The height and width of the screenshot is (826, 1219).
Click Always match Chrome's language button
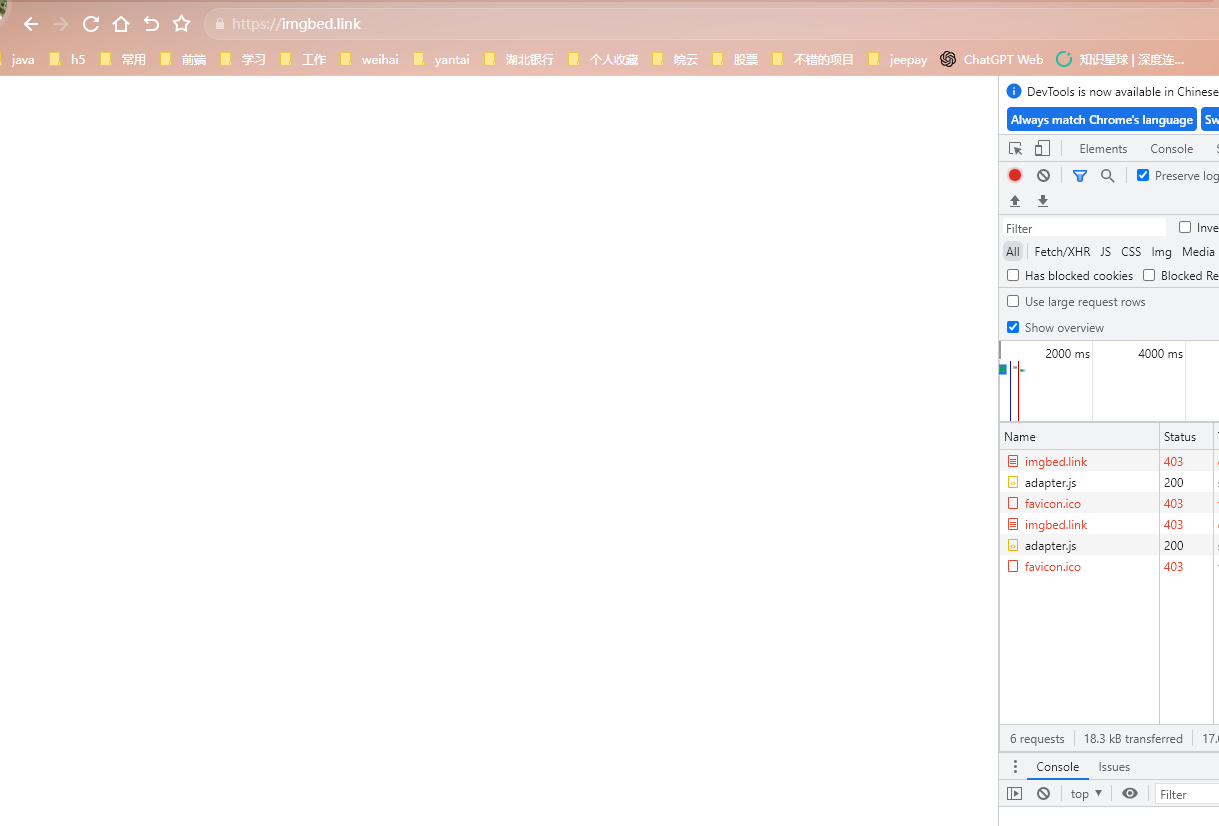tap(1101, 120)
